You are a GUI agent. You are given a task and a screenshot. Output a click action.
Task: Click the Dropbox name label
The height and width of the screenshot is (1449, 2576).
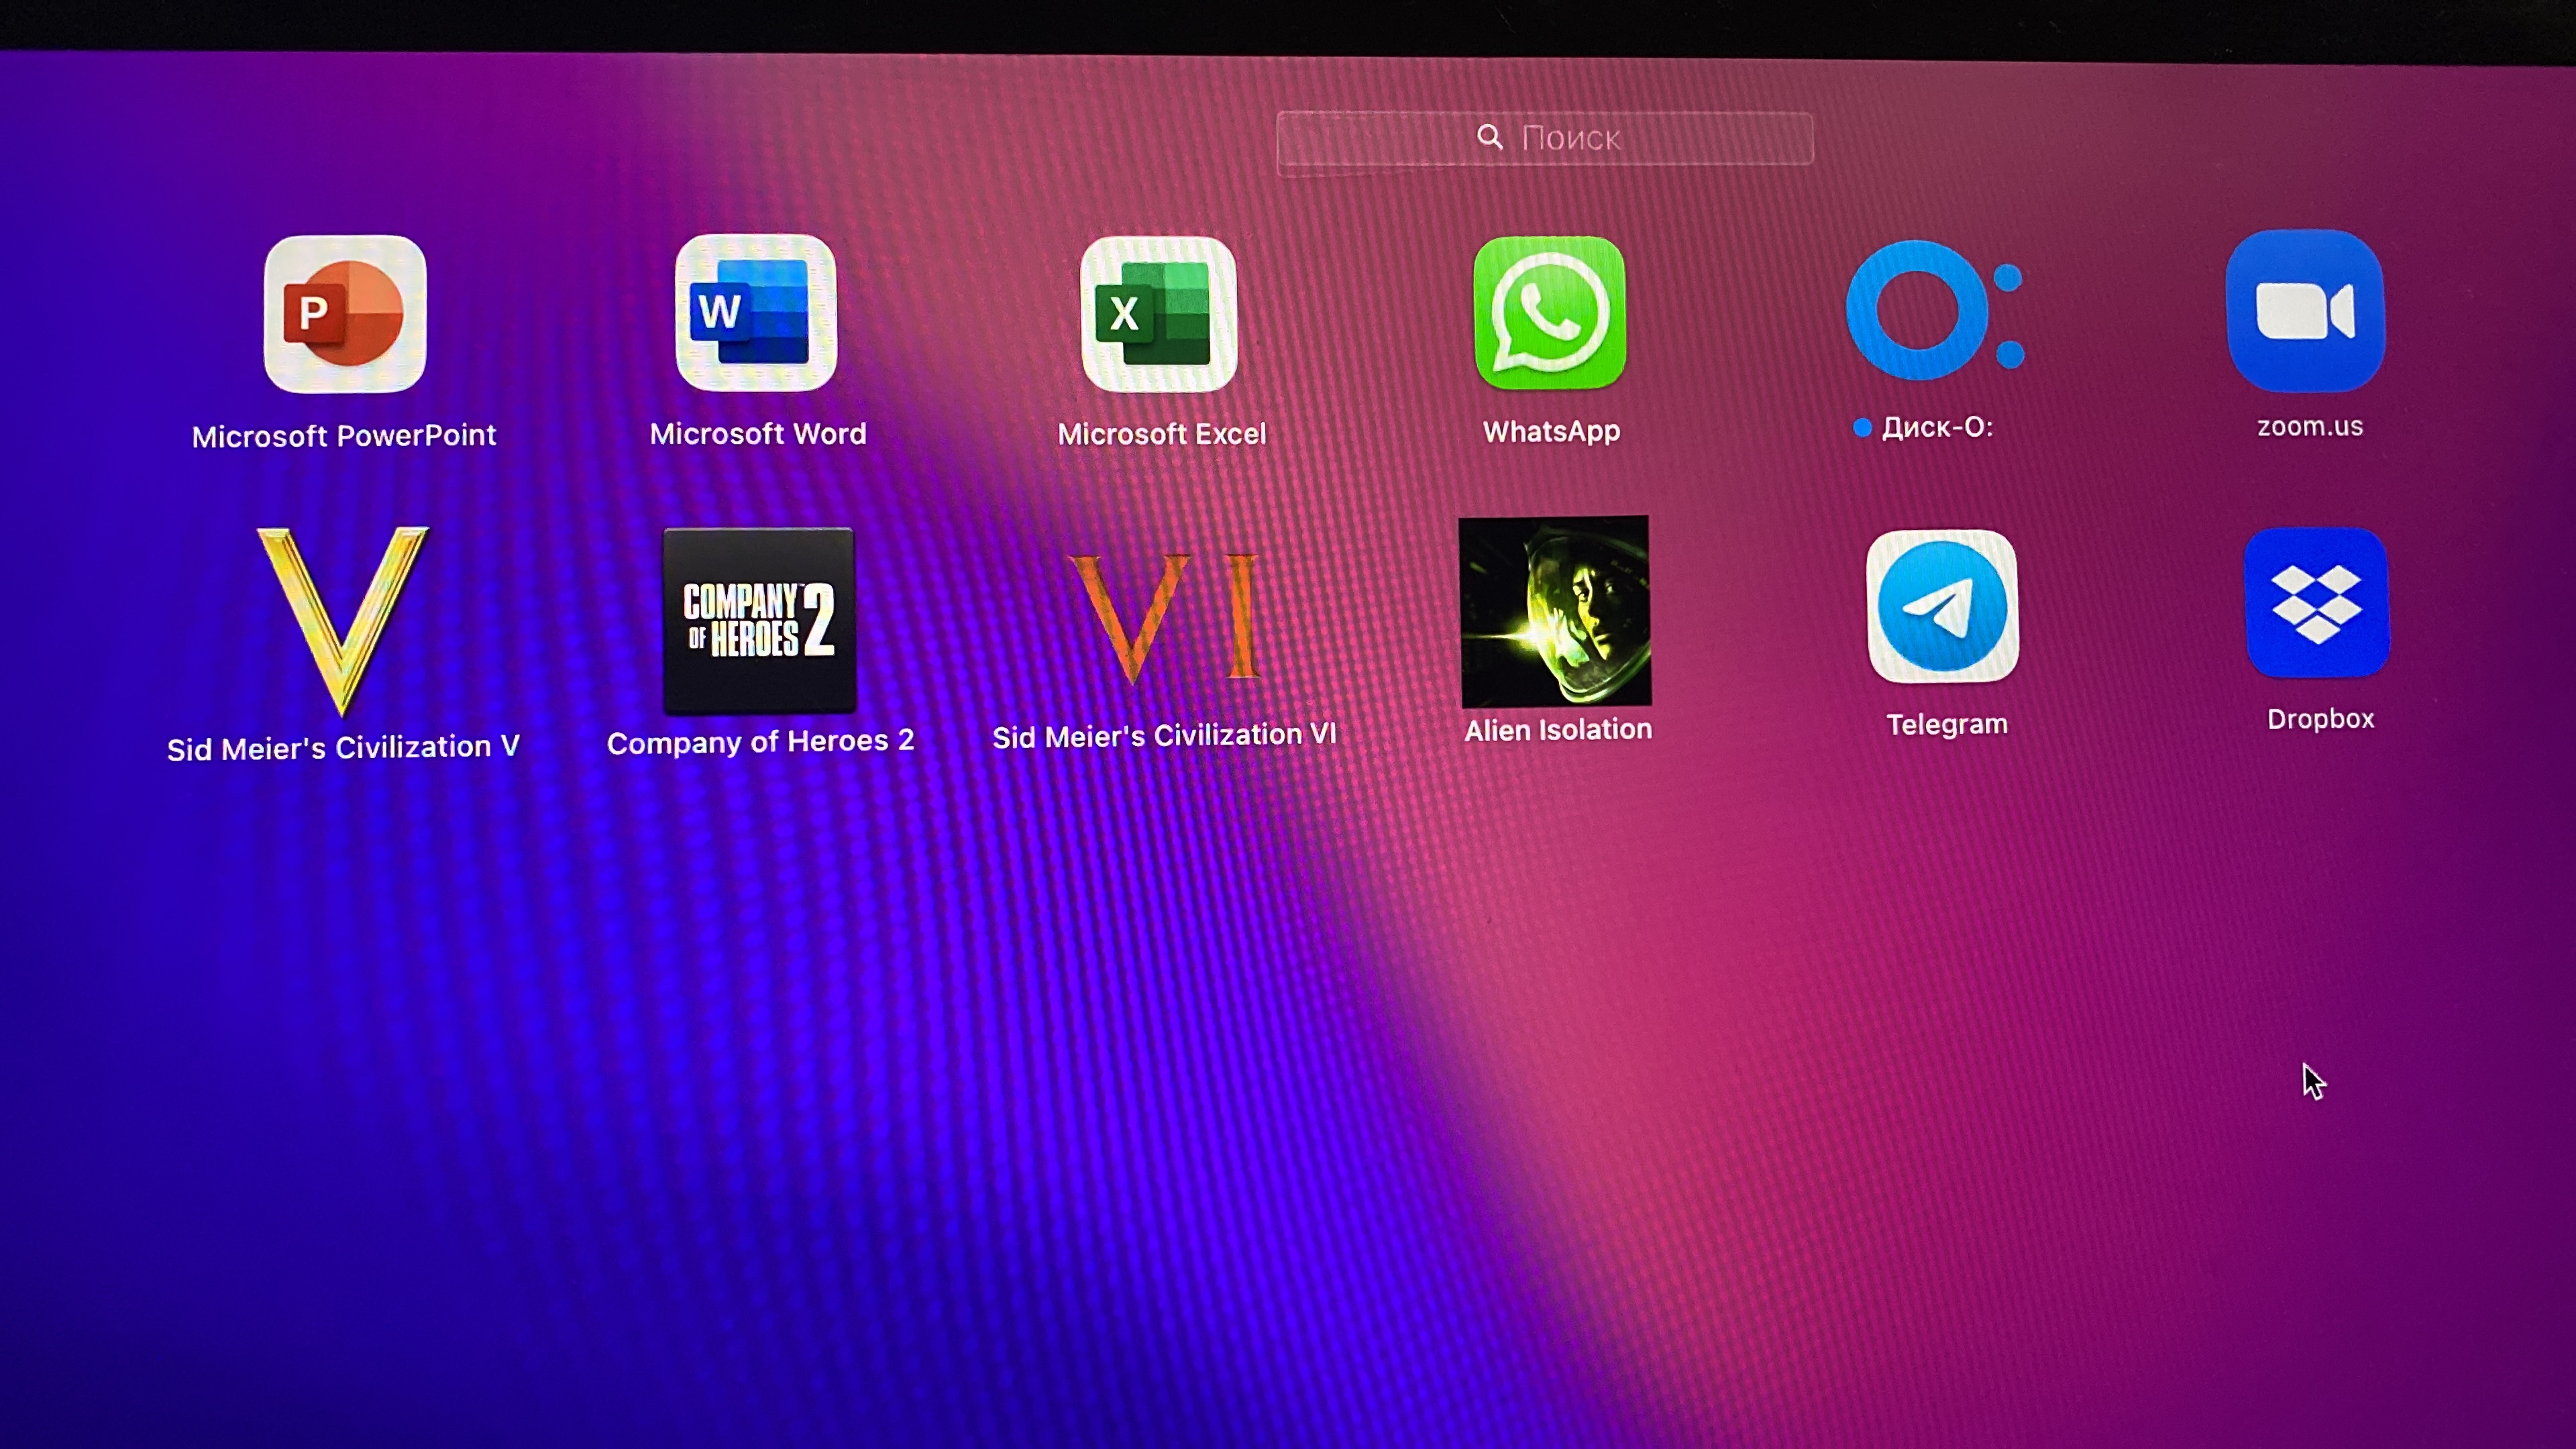(2320, 719)
